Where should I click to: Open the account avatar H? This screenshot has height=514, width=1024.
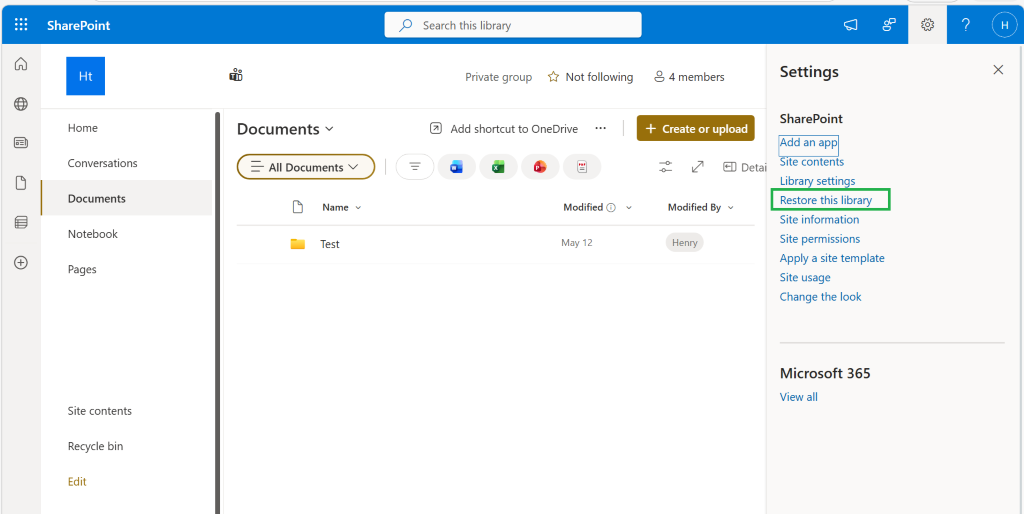(1004, 25)
